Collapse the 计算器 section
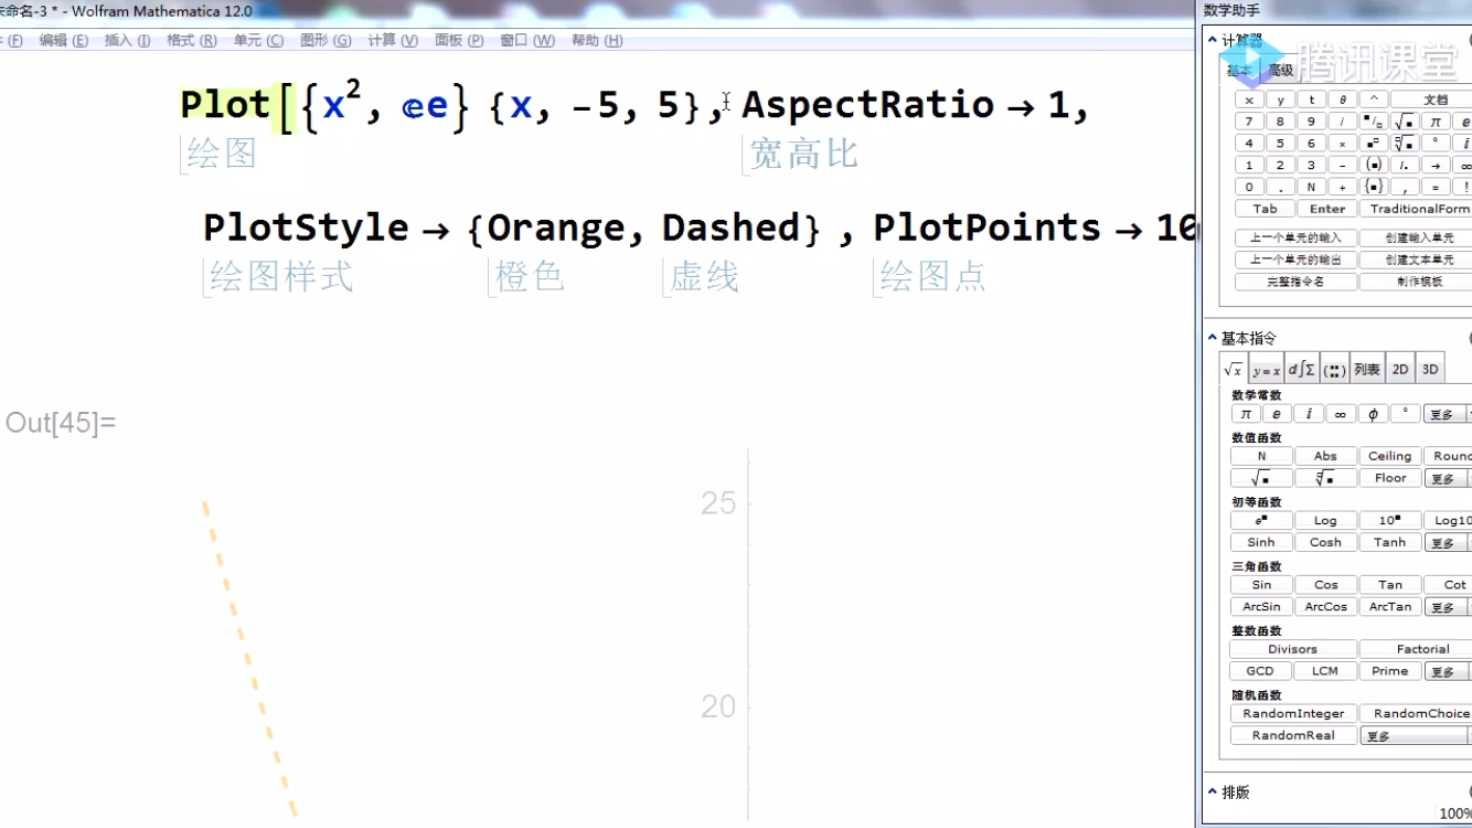The image size is (1472, 828). click(1212, 40)
